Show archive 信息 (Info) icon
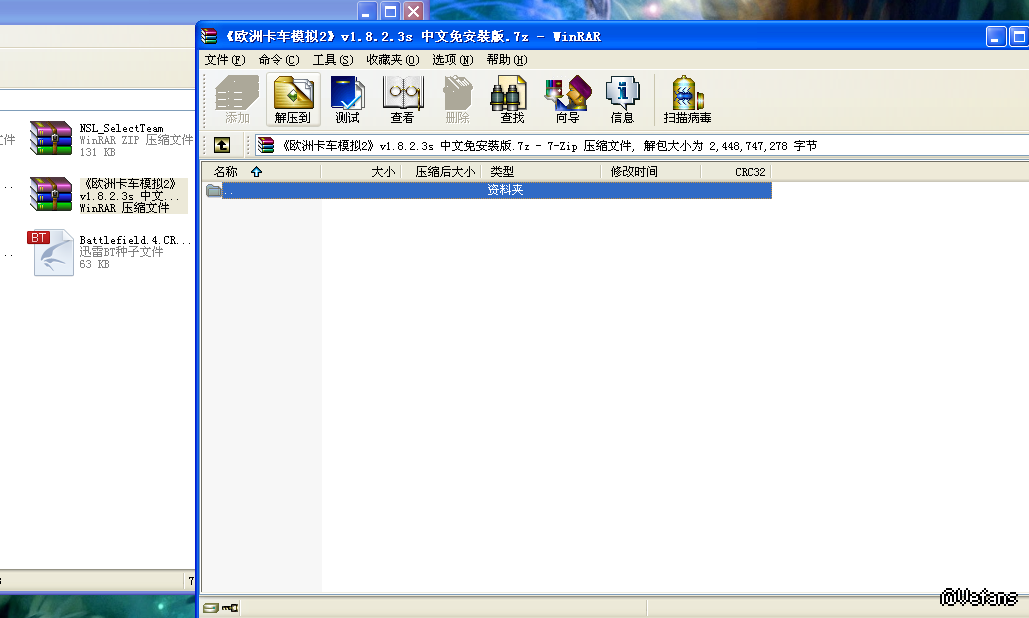 (622, 100)
